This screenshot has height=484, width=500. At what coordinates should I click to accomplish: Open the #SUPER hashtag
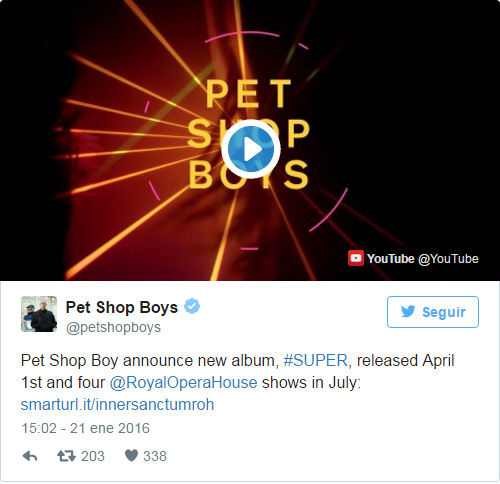tap(315, 361)
